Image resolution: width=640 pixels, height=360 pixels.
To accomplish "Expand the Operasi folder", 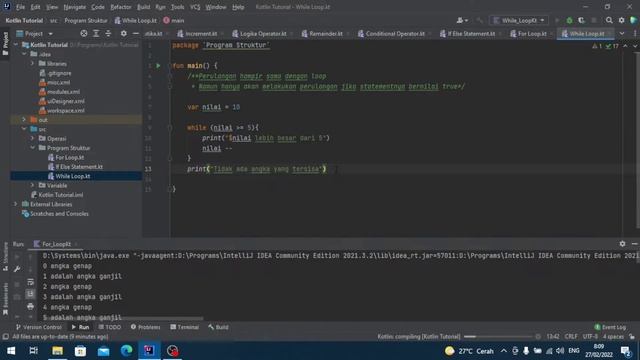I will [x=33, y=138].
